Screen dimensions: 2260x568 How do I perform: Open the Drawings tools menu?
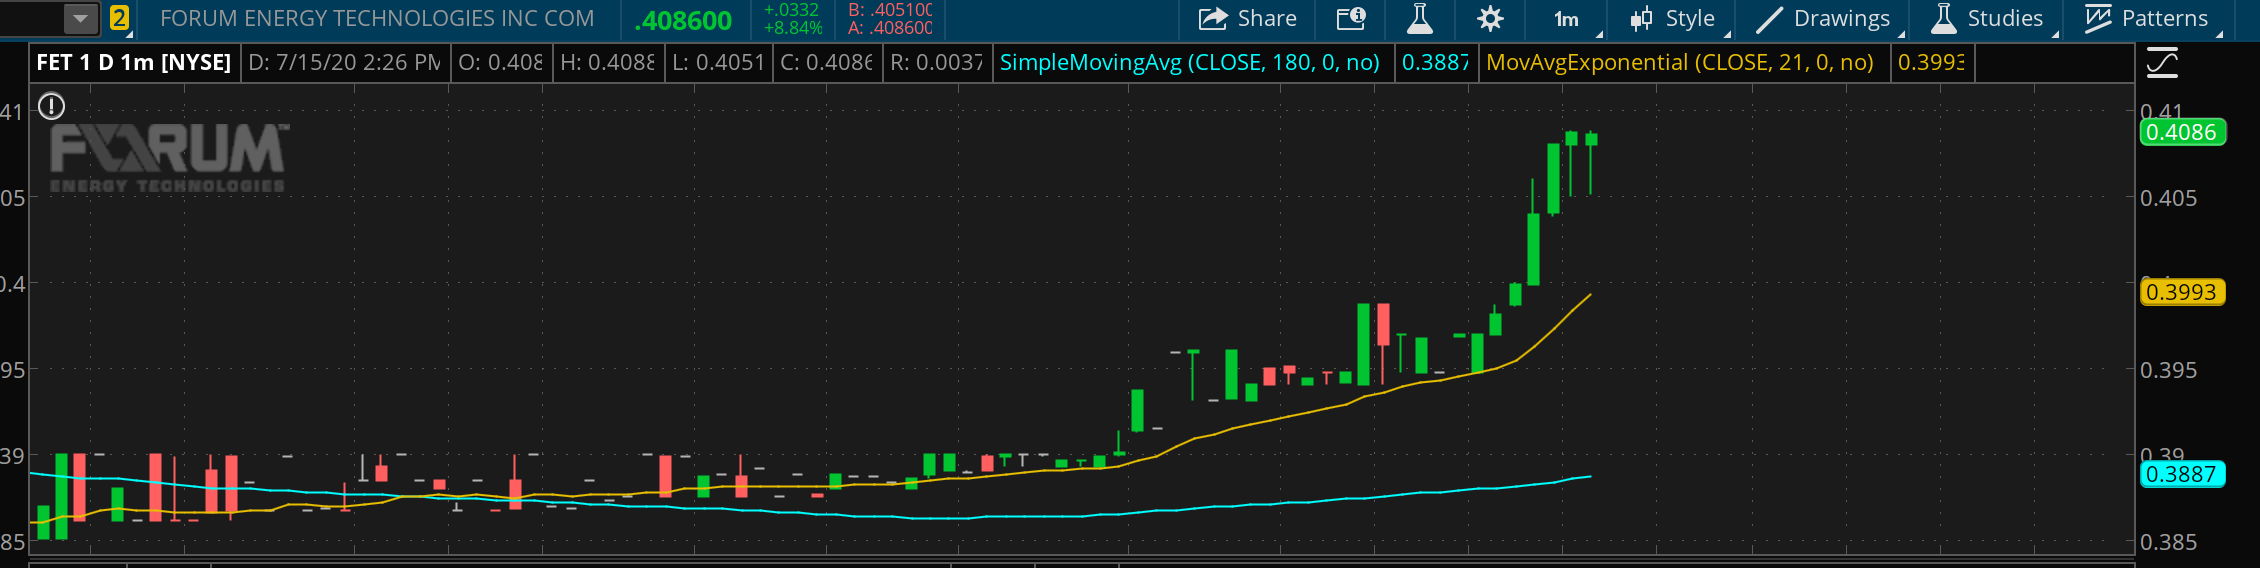coord(1823,19)
